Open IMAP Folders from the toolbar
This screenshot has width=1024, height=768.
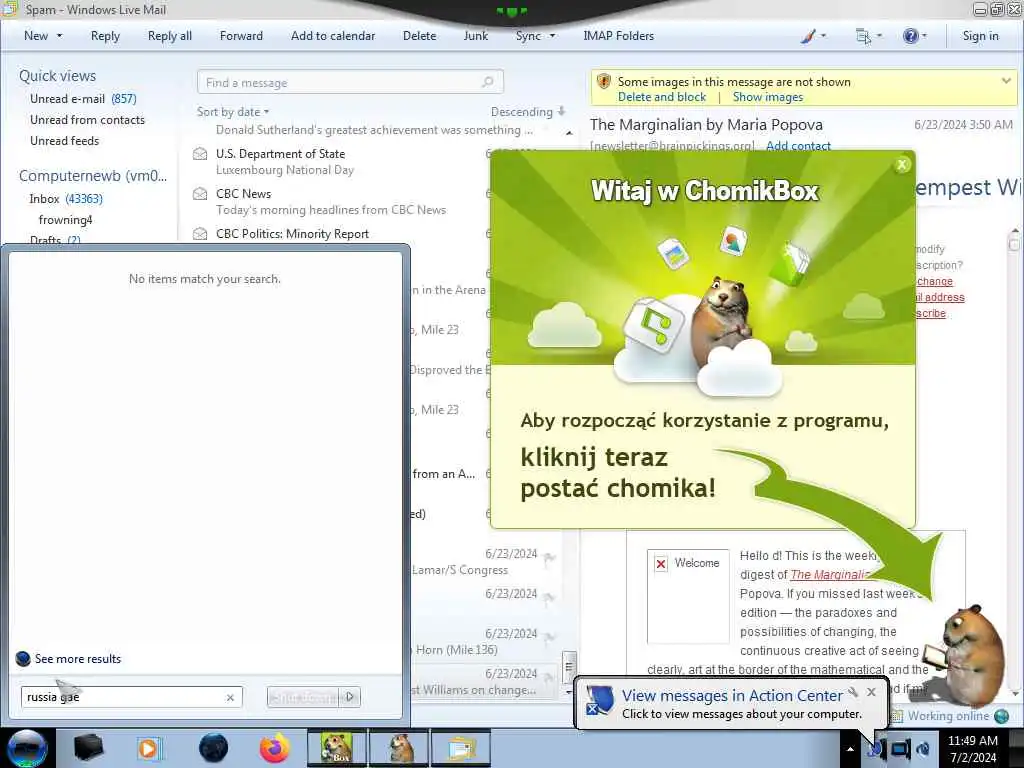point(618,36)
